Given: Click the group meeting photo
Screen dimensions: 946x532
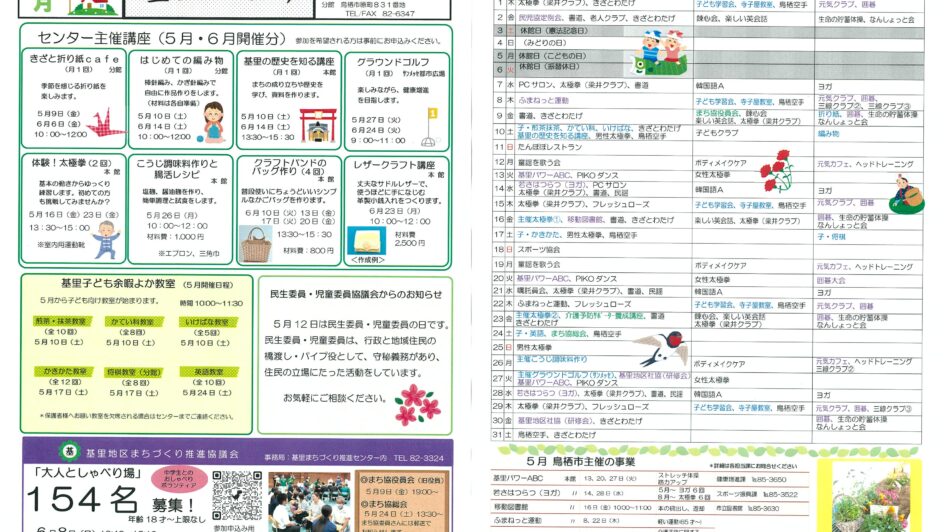Looking at the screenshot, I should click(309, 502).
